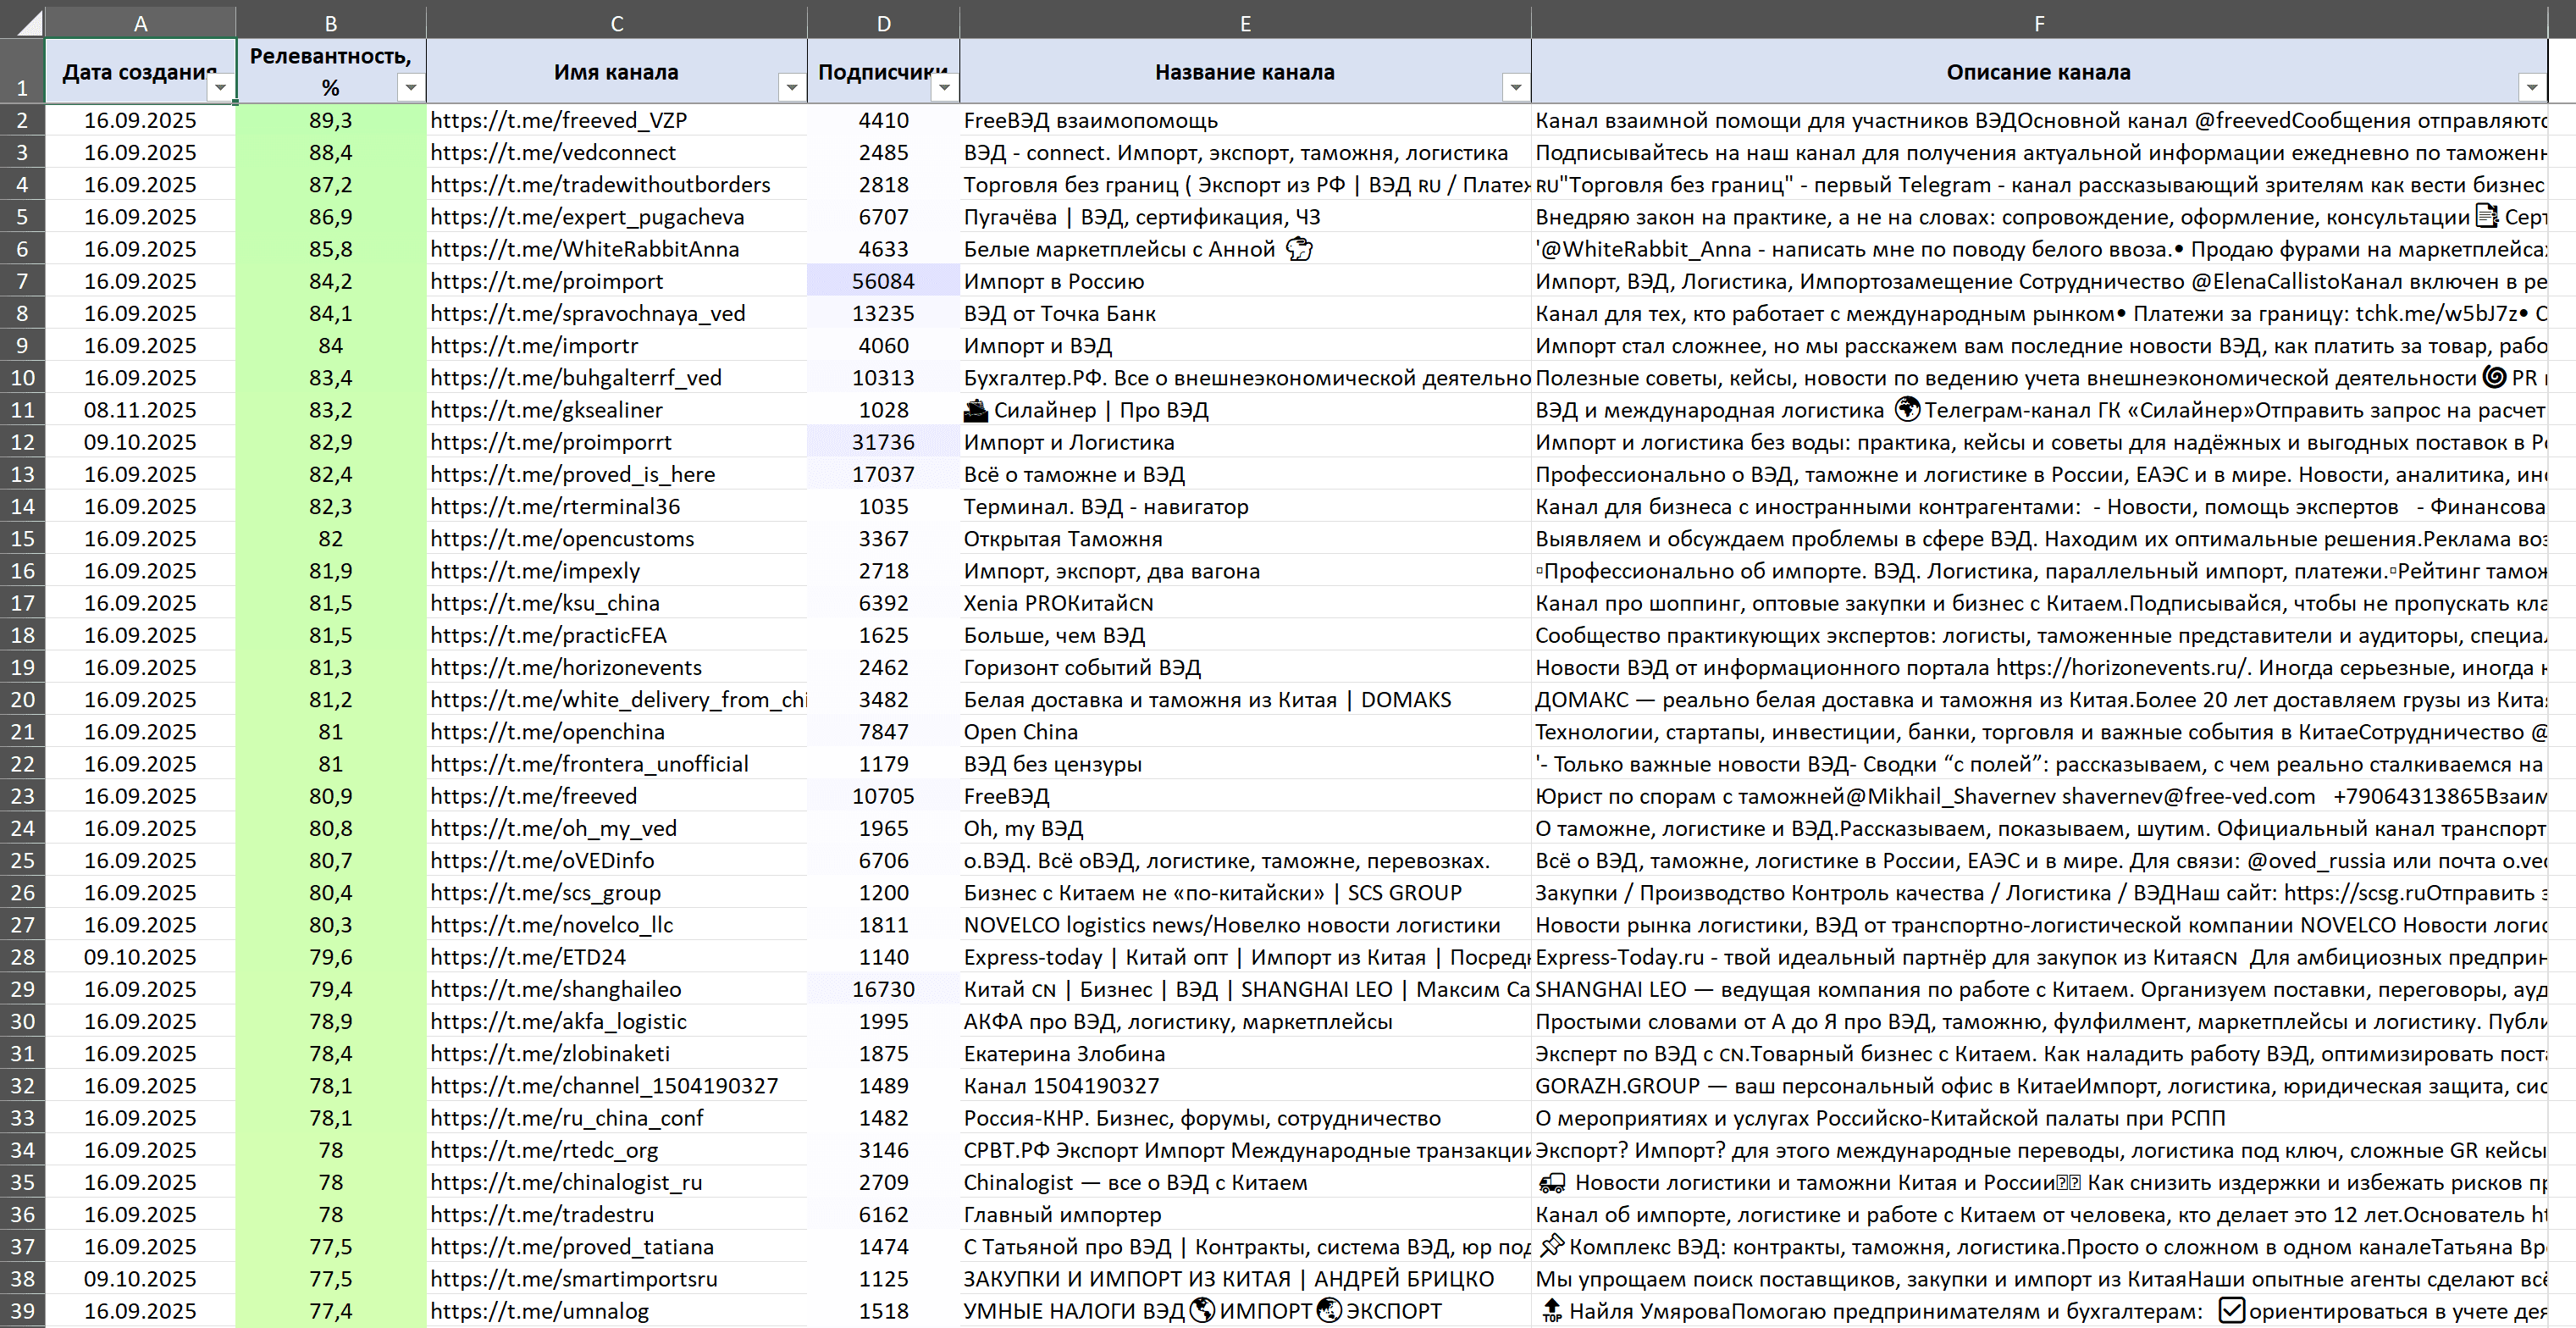
Task: Click the Select All corner triangle
Action: pyautogui.click(x=24, y=22)
